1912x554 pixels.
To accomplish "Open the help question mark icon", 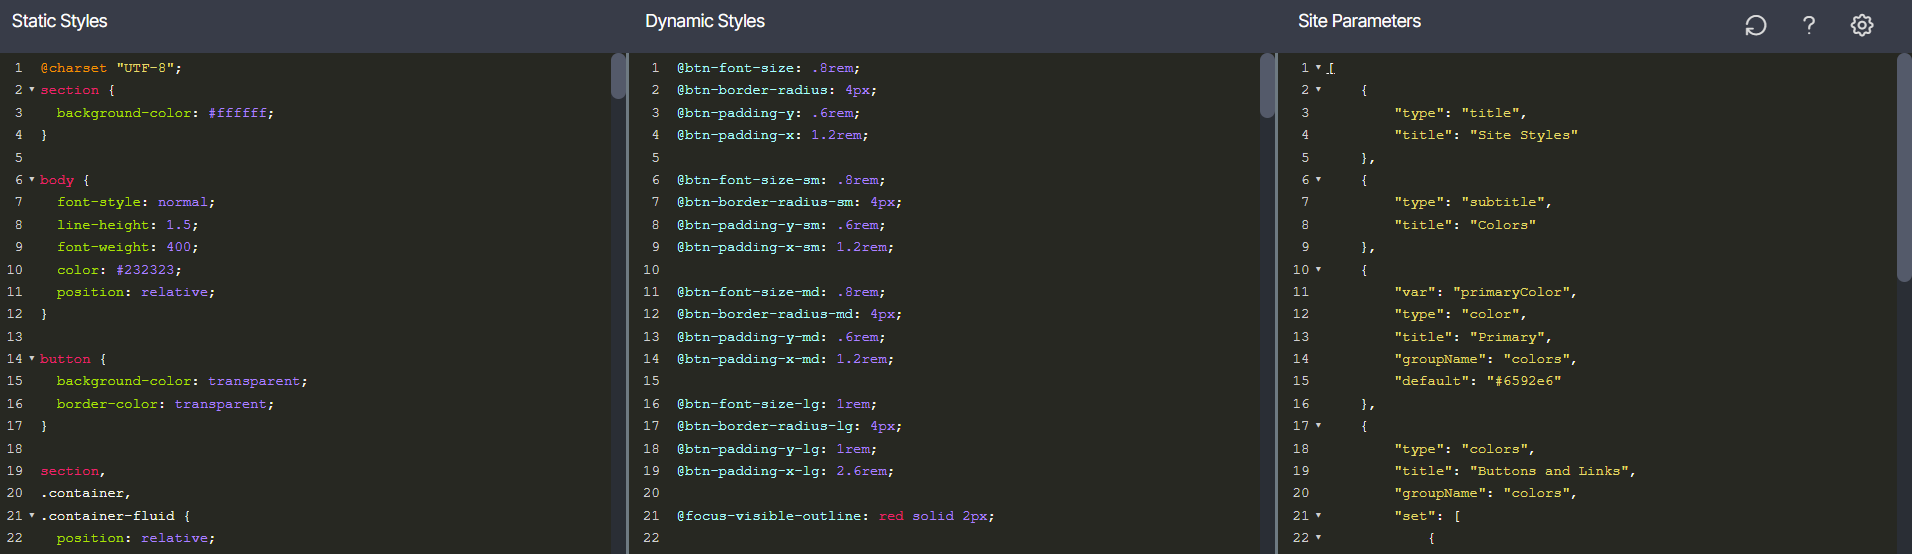I will point(1809,25).
